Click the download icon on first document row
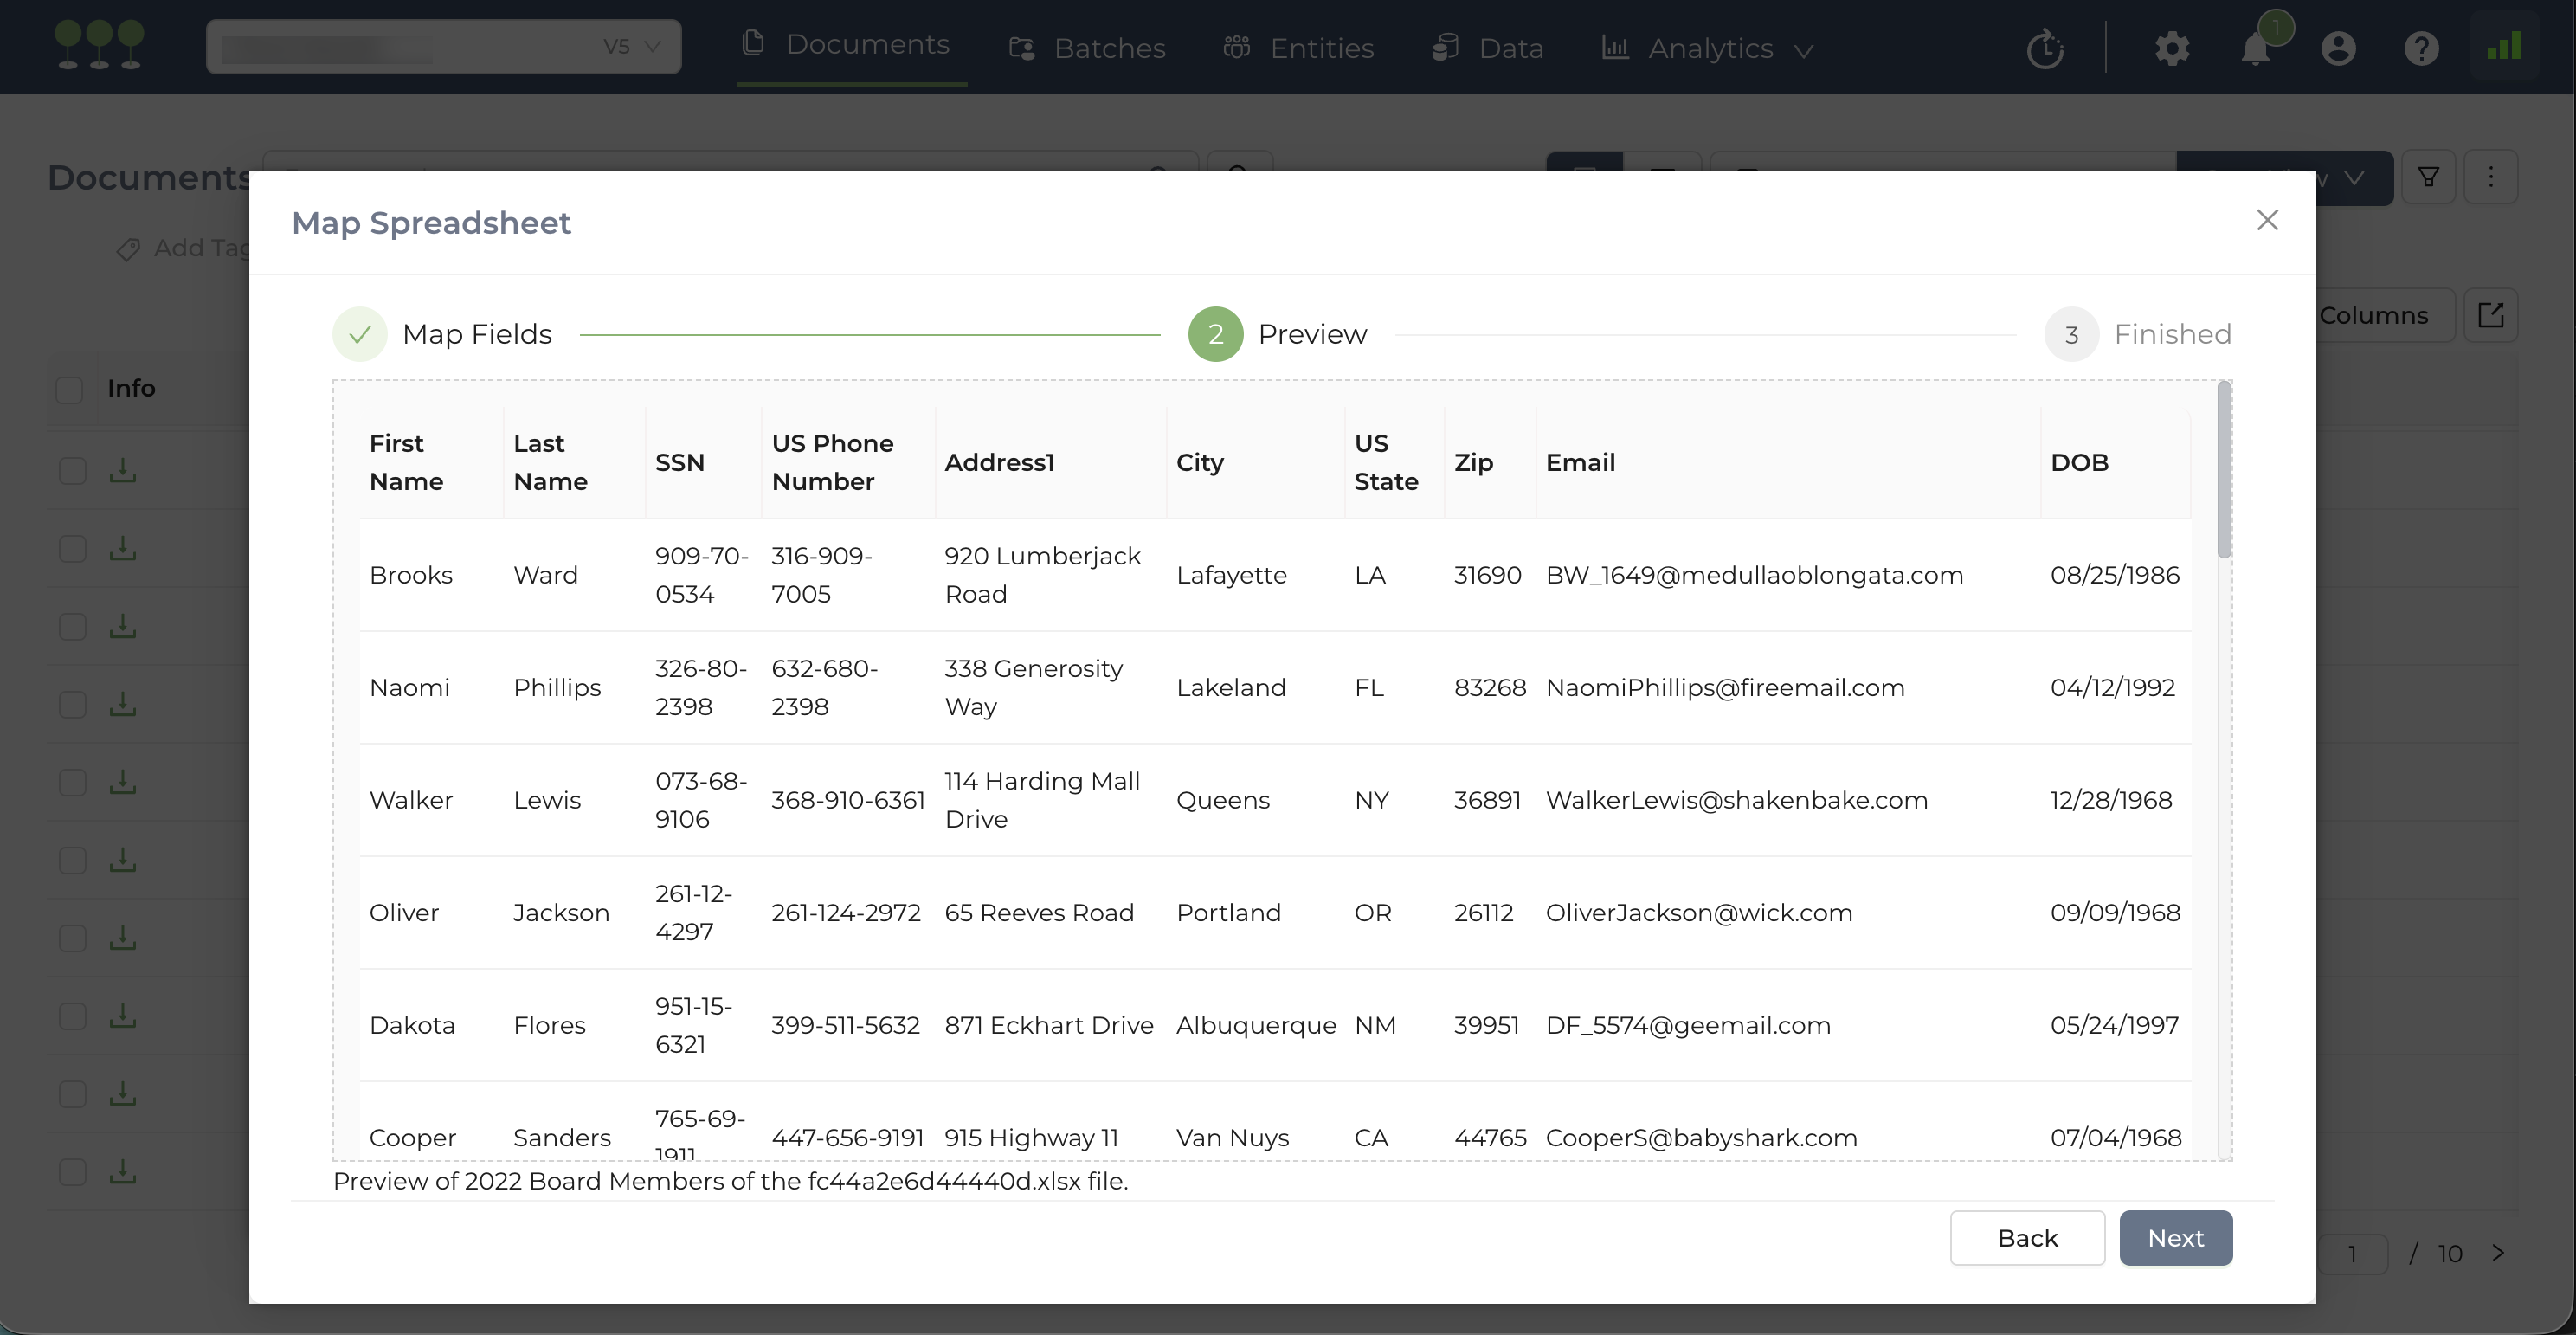 point(122,470)
